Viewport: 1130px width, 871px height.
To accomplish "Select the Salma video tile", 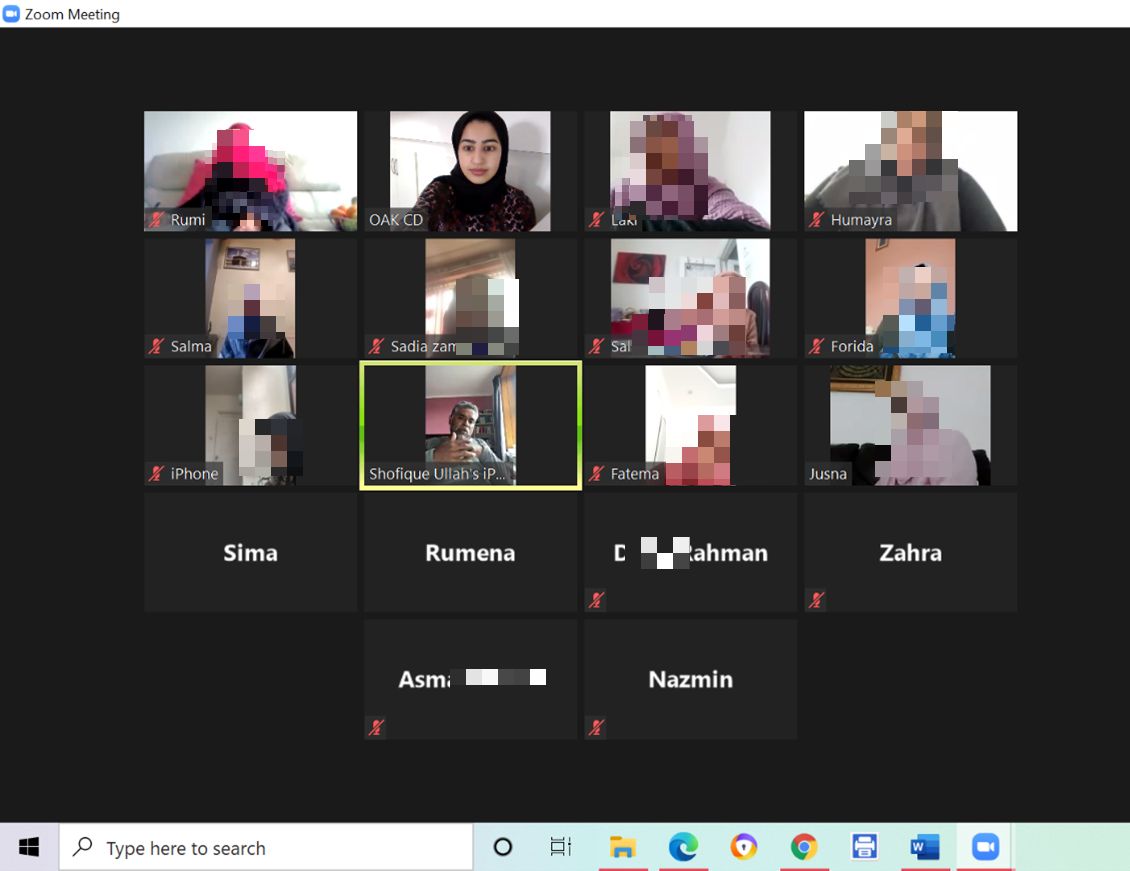I will click(250, 298).
